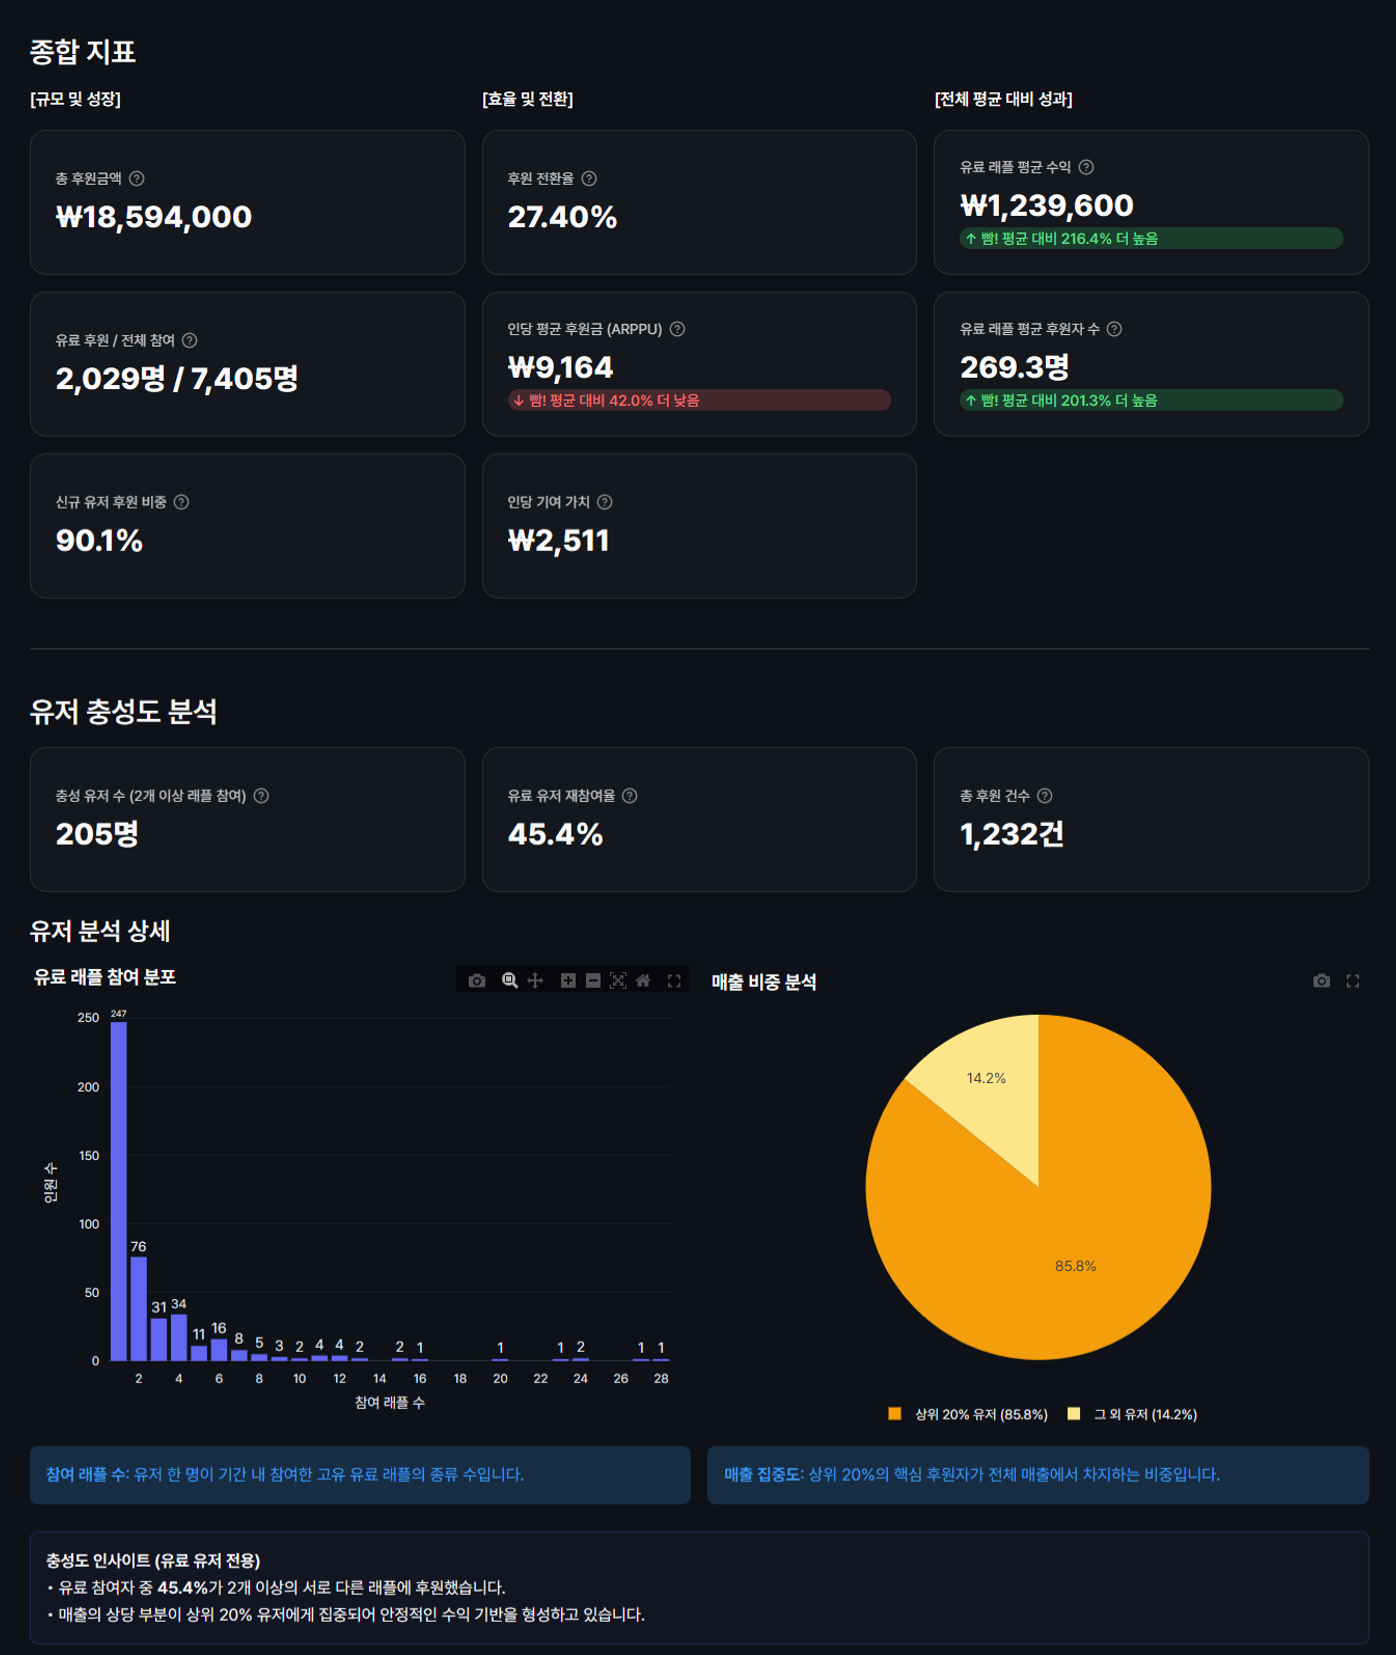Select the Zoom tool on bar chart
Screen dimensions: 1396x1655
(509, 980)
